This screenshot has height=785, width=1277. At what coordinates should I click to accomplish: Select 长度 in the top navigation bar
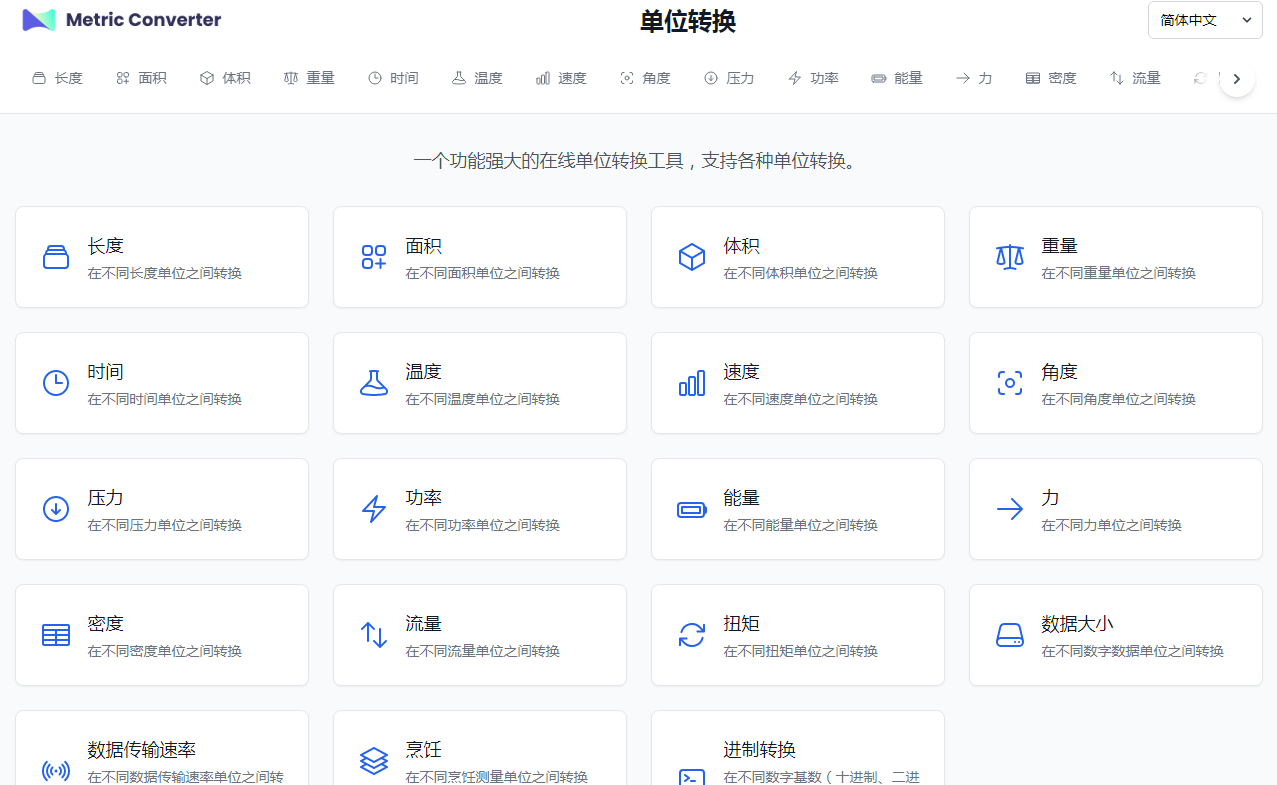58,78
